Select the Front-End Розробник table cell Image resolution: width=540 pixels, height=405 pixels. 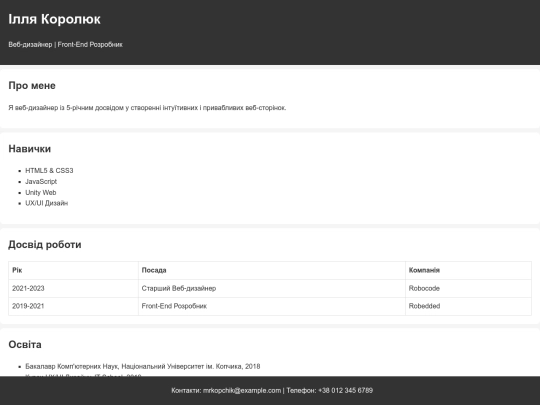point(272,306)
